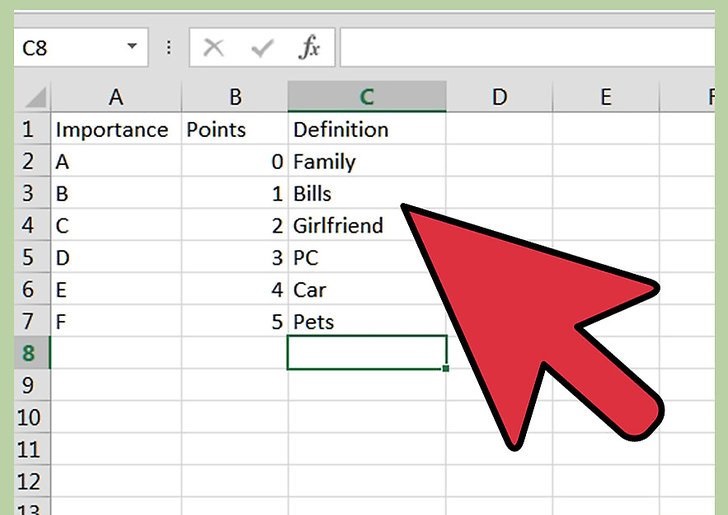The image size is (728, 515).
Task: Select column C header
Action: 366,97
